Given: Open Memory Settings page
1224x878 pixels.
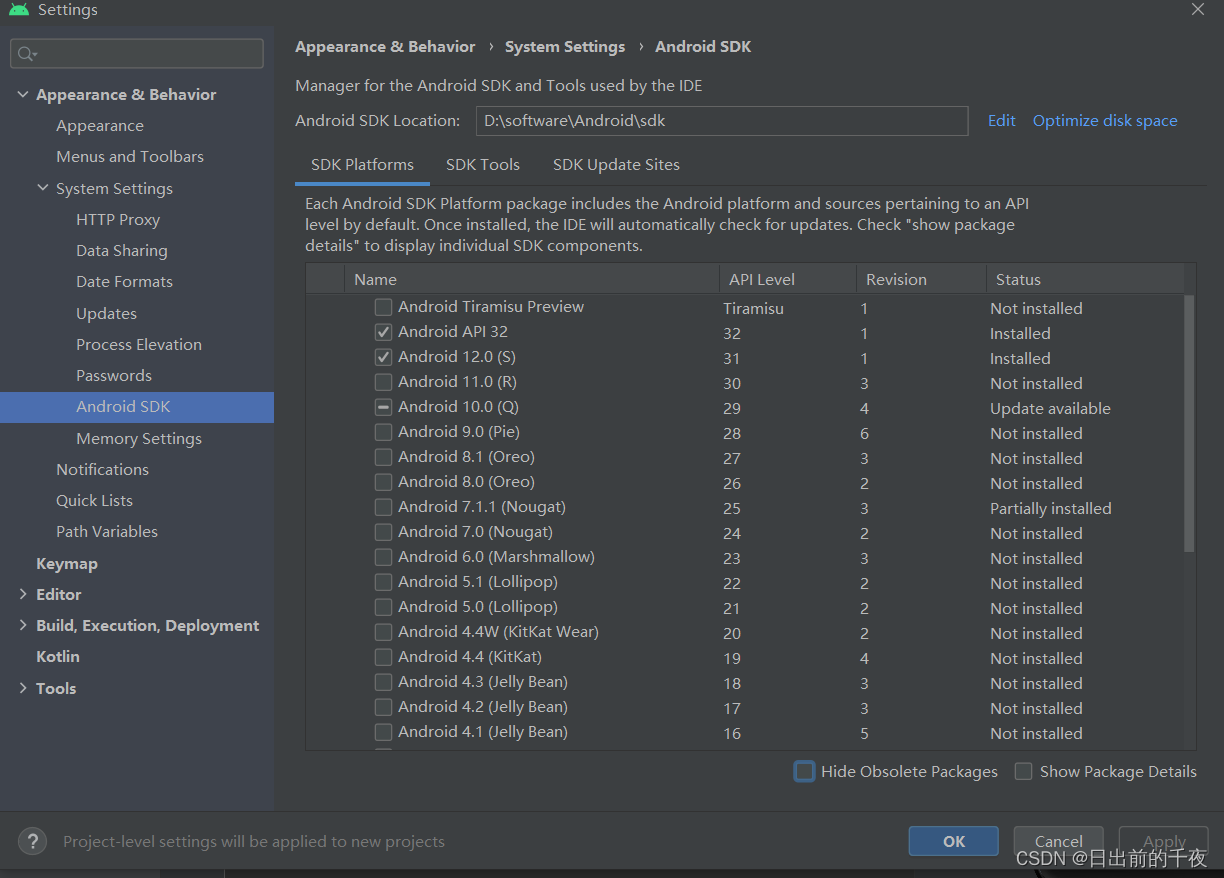Looking at the screenshot, I should (x=139, y=438).
